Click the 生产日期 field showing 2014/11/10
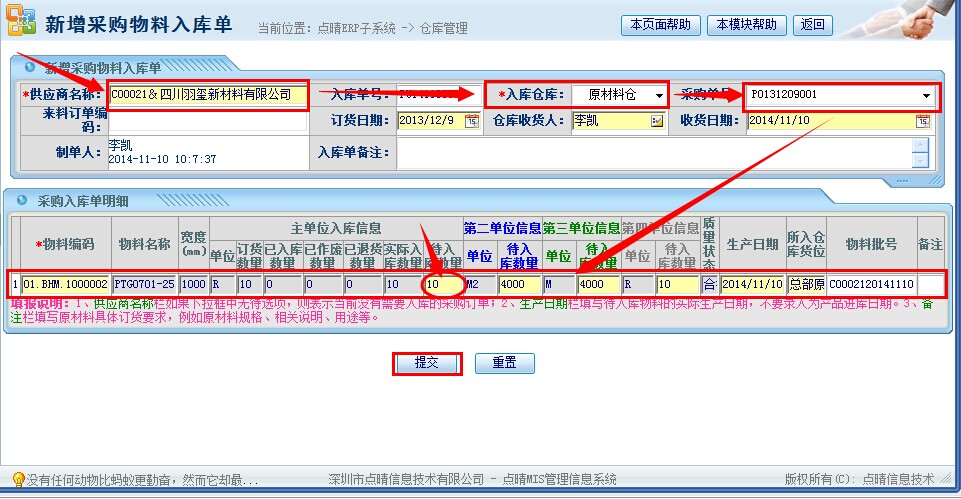Screen dimensions: 961x499 [x=752, y=284]
